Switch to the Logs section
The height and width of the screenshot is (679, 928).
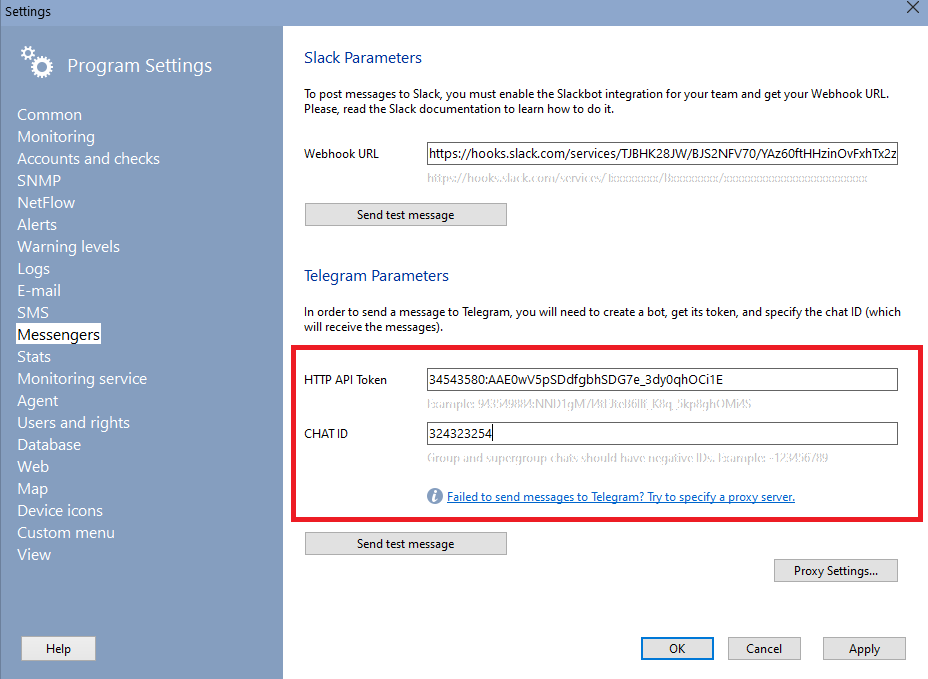[x=34, y=269]
